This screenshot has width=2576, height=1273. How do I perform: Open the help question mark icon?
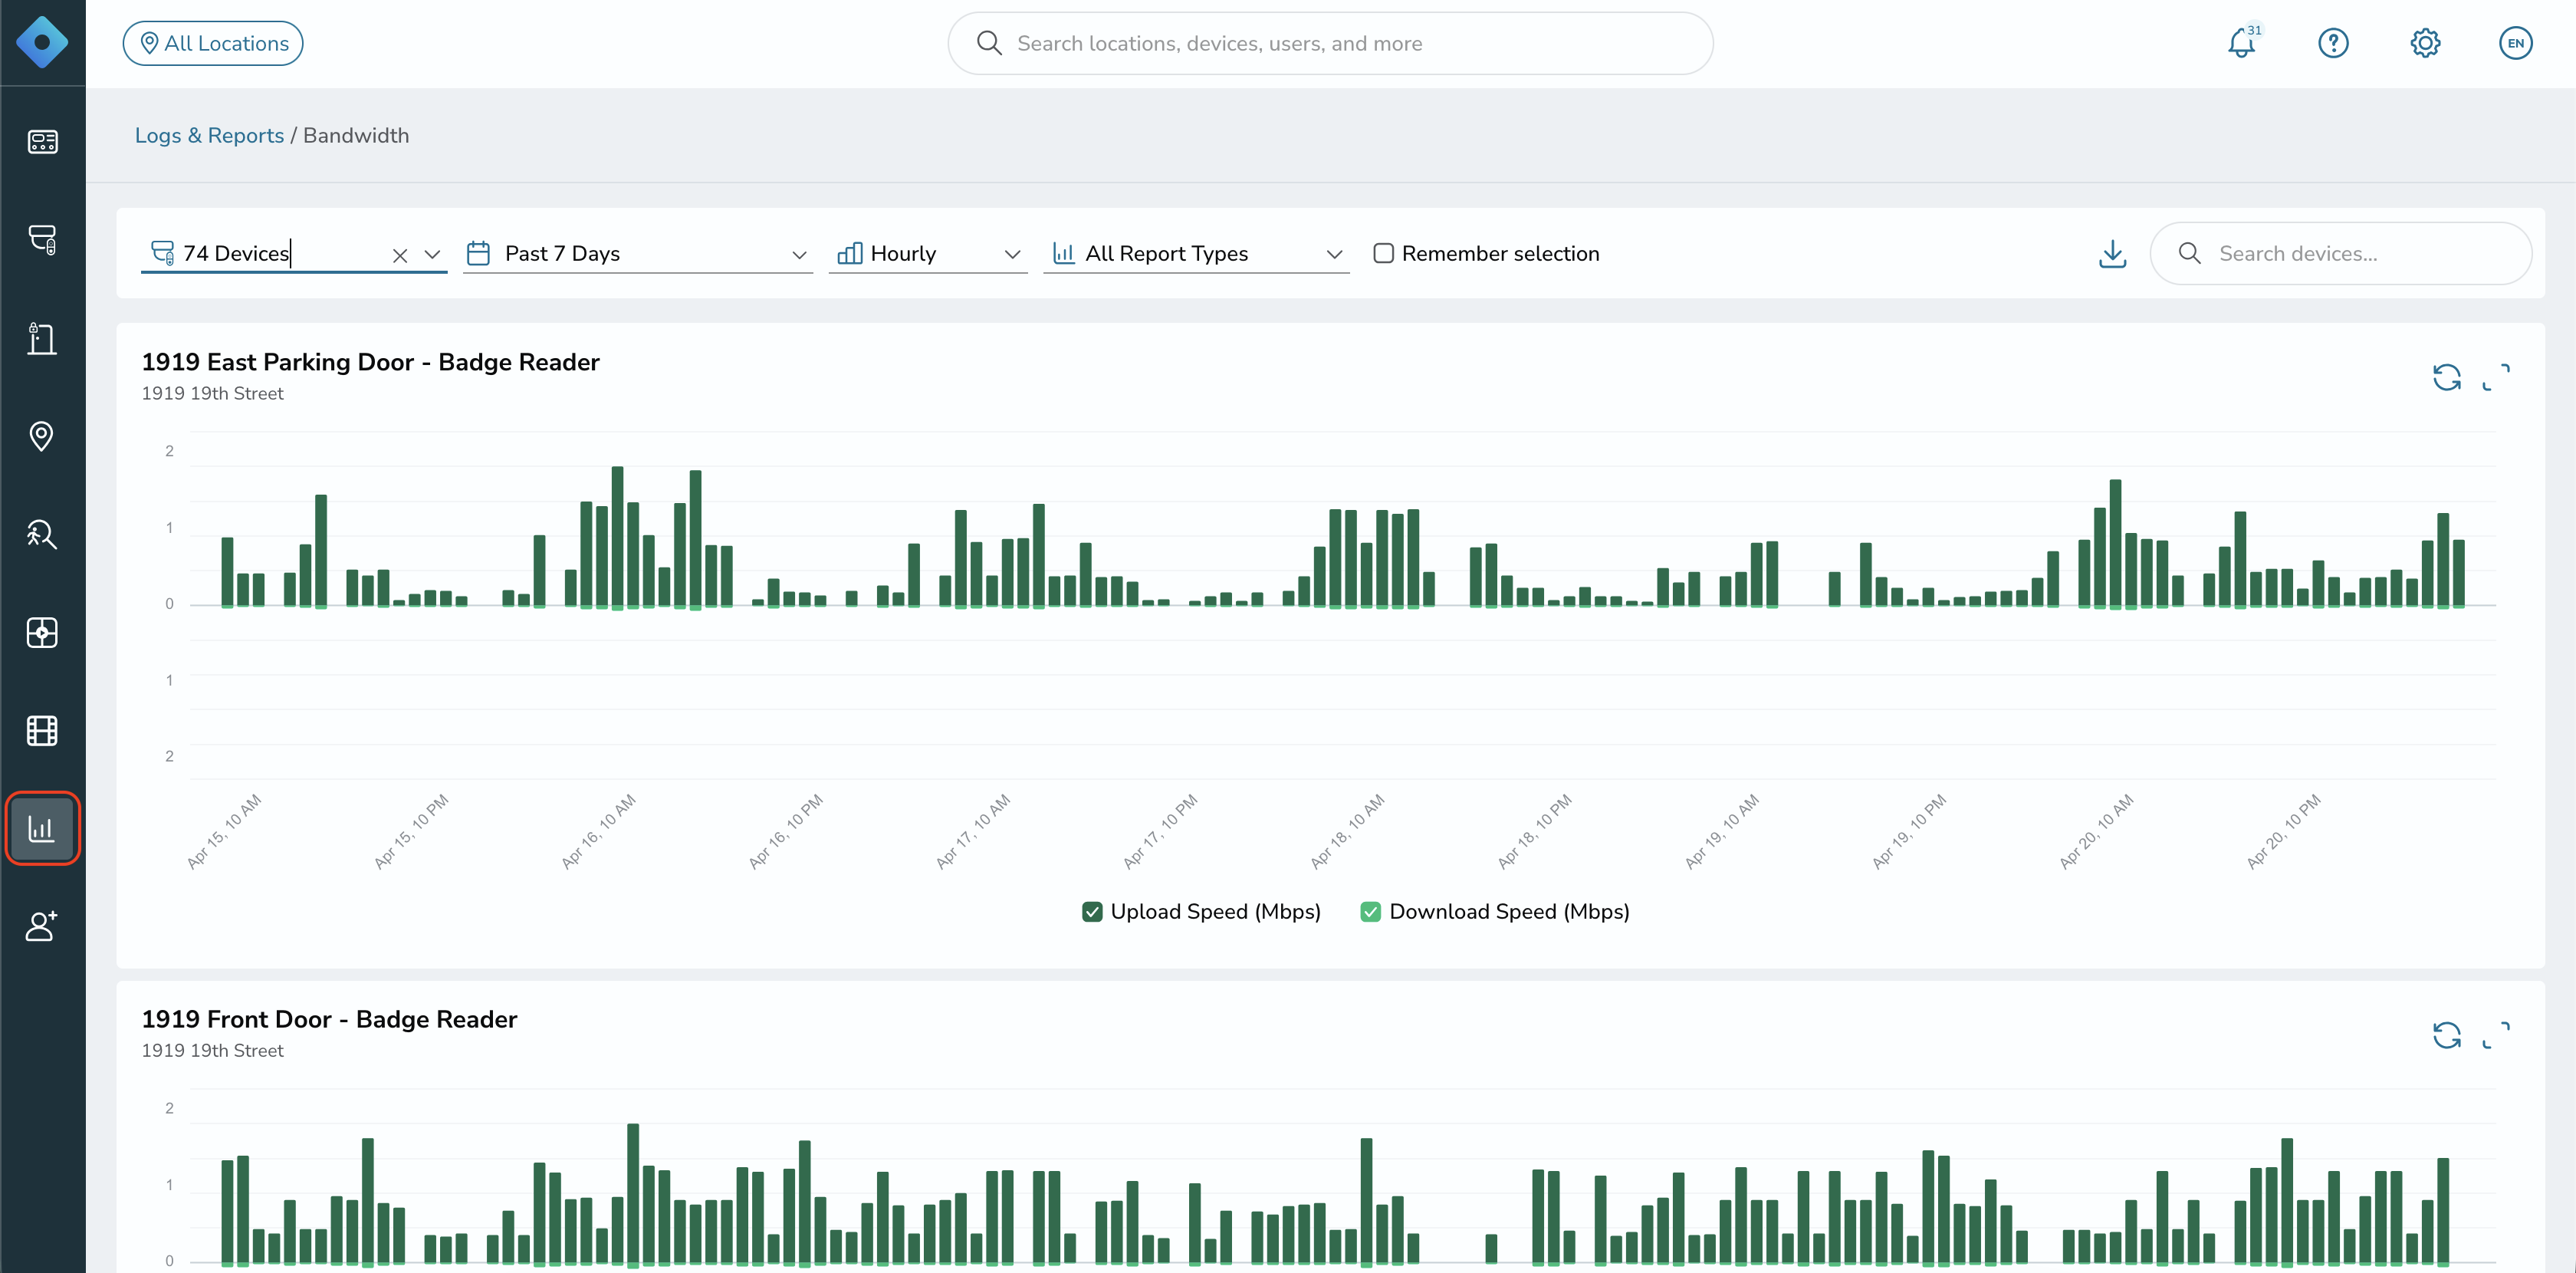coord(2333,43)
